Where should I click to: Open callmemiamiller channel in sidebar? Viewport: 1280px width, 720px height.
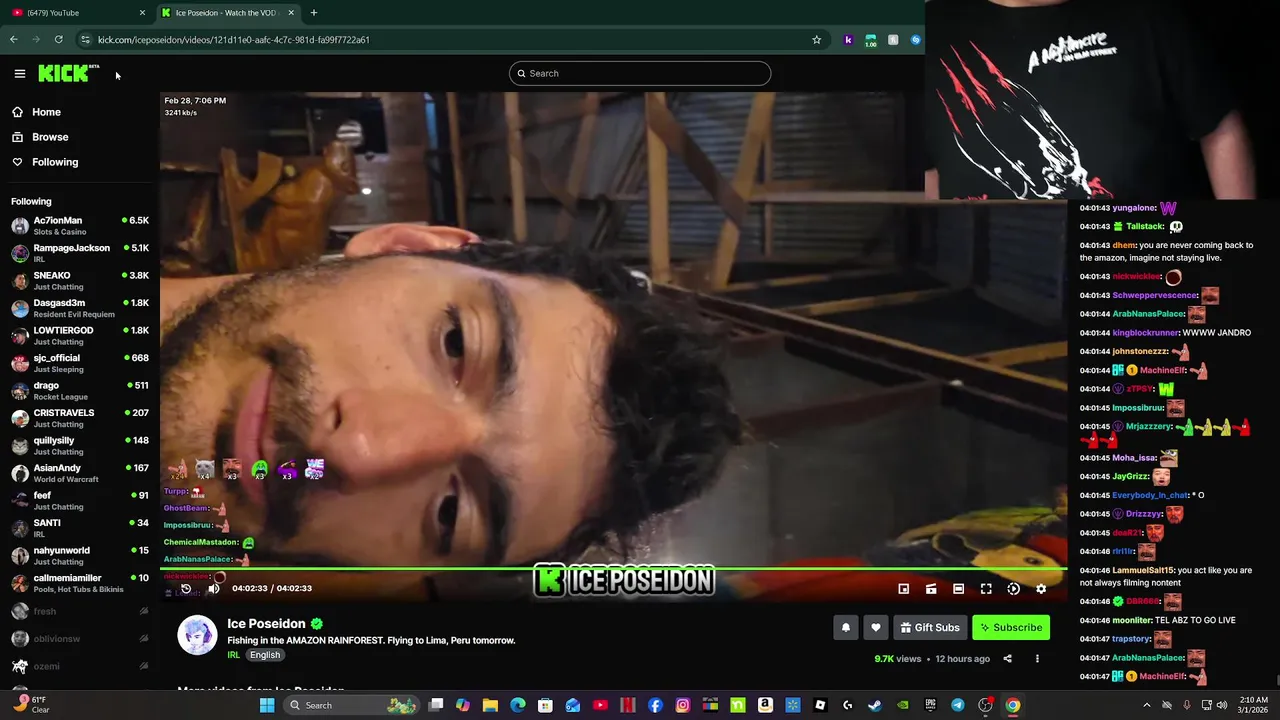pyautogui.click(x=80, y=583)
